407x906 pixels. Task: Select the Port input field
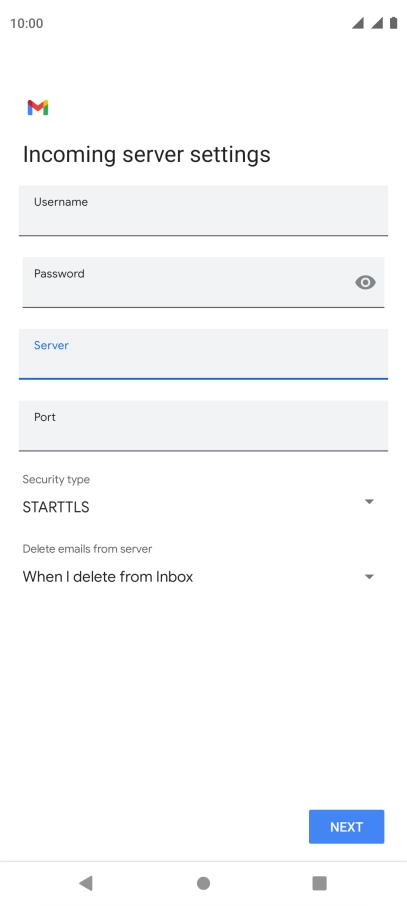pos(204,425)
